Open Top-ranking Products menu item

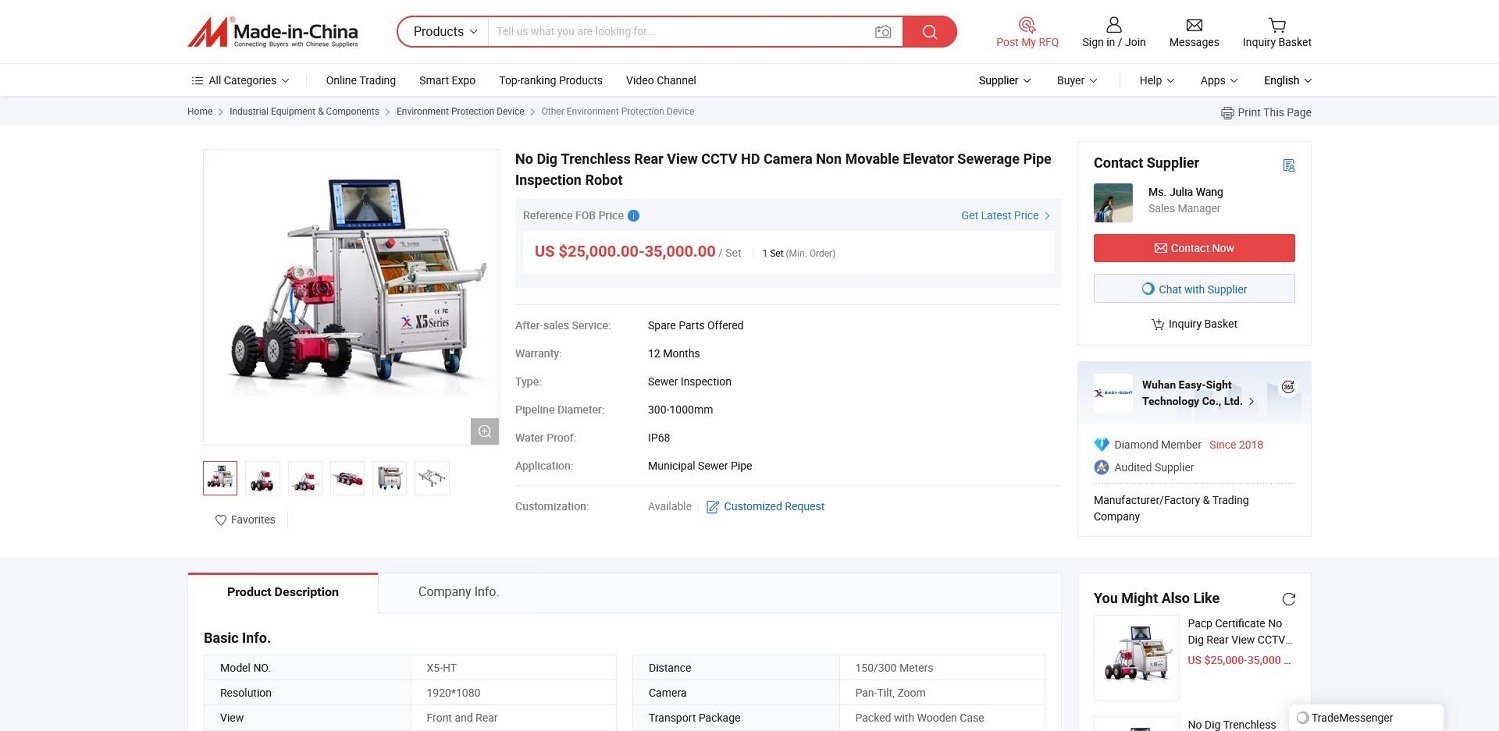pyautogui.click(x=550, y=81)
